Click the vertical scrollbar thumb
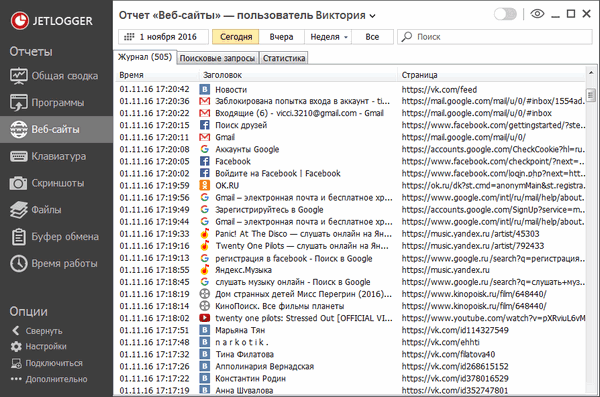This screenshot has width=600, height=397. pos(591,95)
